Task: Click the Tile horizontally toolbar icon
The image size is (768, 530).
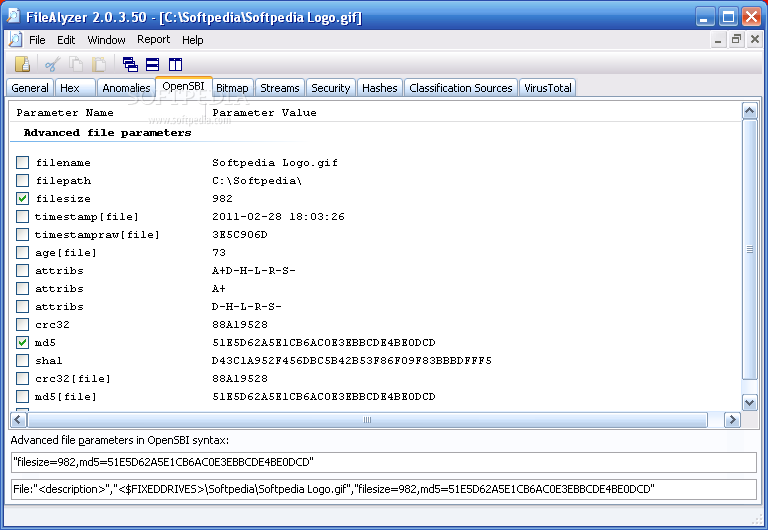Action: [153, 64]
